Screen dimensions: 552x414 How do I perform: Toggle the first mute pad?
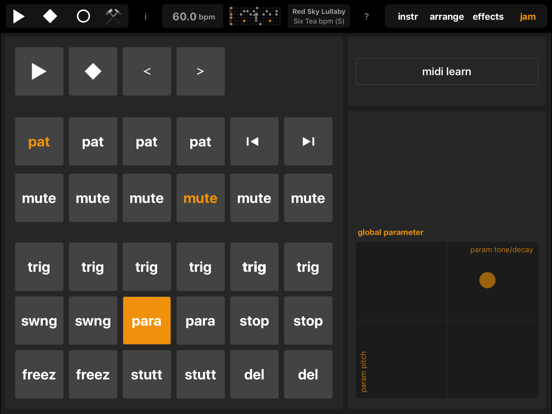point(39,198)
